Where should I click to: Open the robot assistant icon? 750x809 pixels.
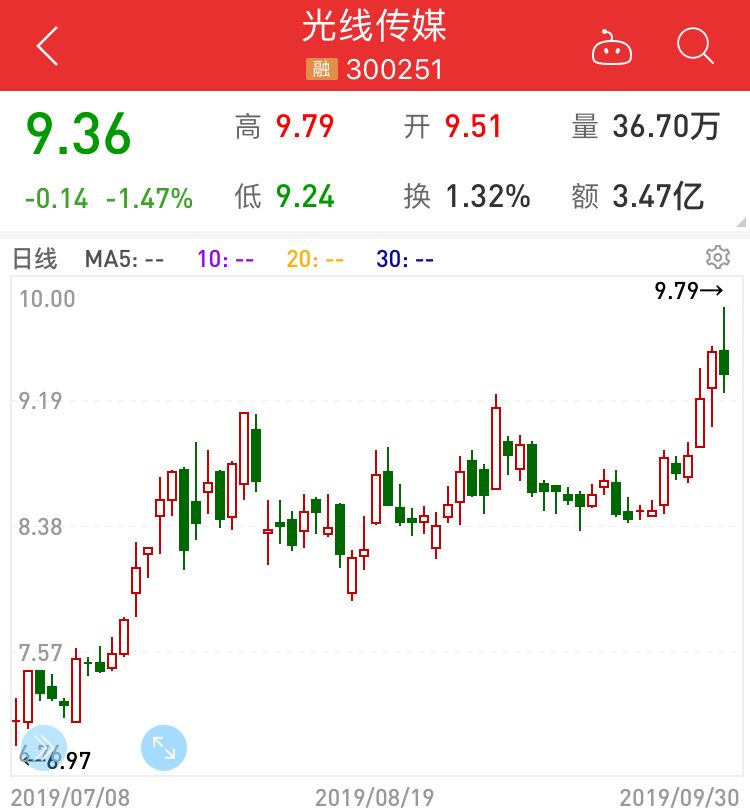click(611, 47)
